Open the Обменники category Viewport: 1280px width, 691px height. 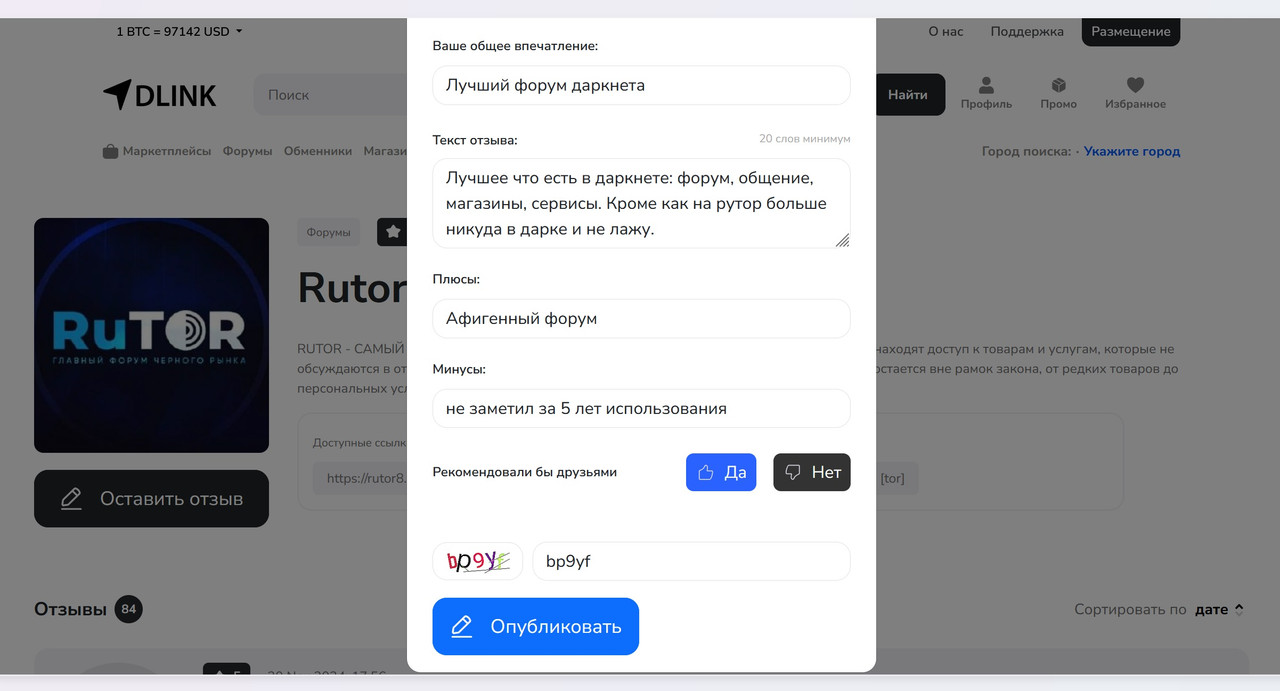(318, 151)
